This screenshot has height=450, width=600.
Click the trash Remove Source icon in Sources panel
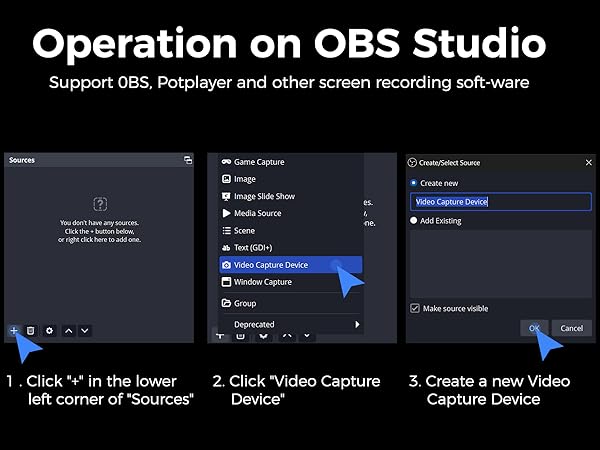click(x=31, y=331)
